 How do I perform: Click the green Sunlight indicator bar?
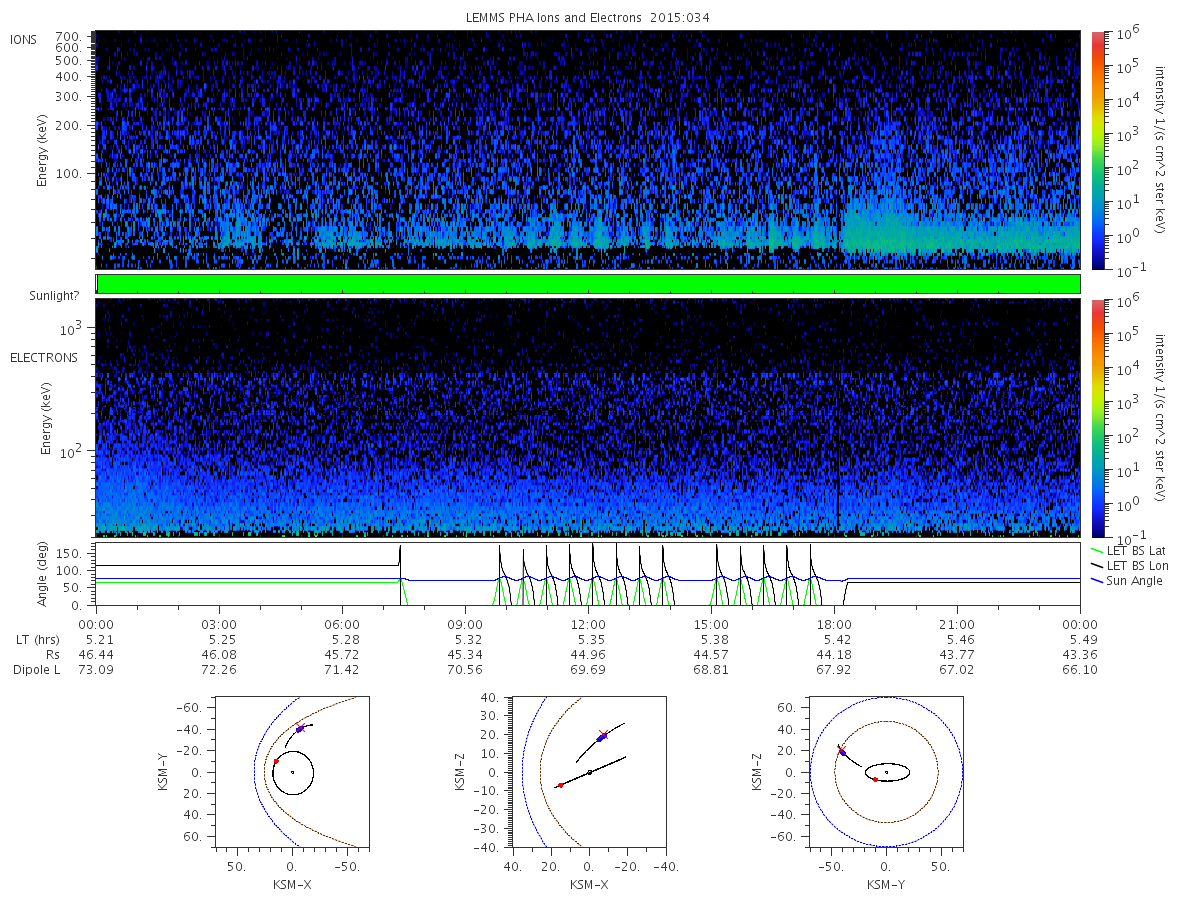tap(588, 284)
